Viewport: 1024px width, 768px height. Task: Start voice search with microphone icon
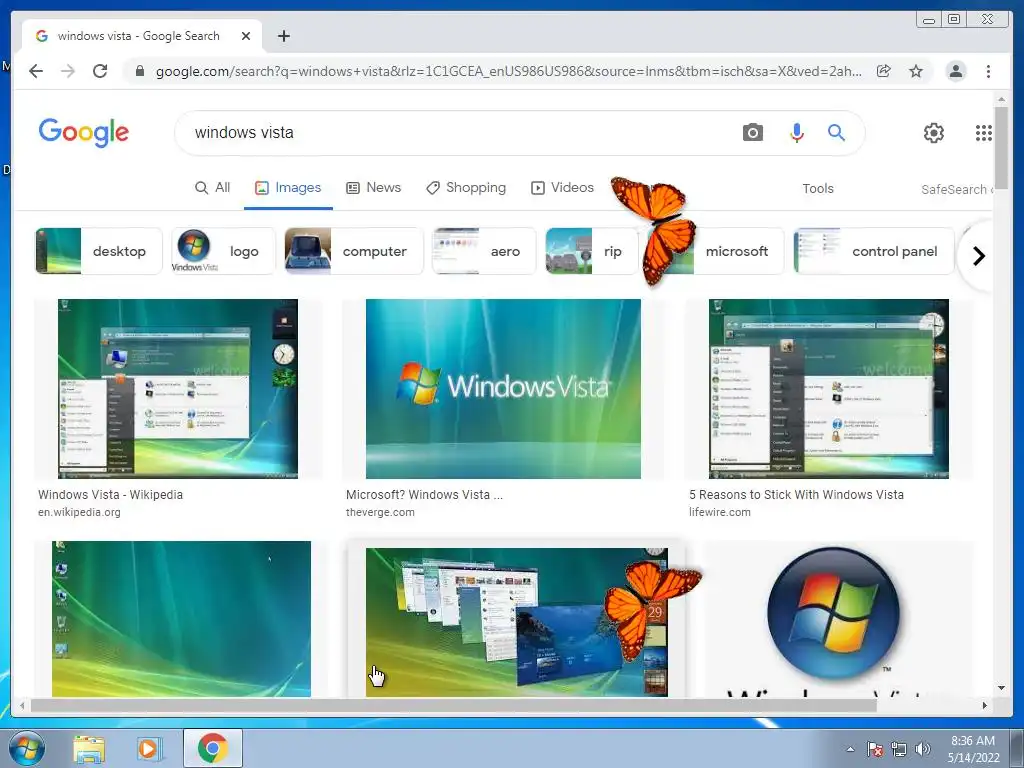pos(796,133)
